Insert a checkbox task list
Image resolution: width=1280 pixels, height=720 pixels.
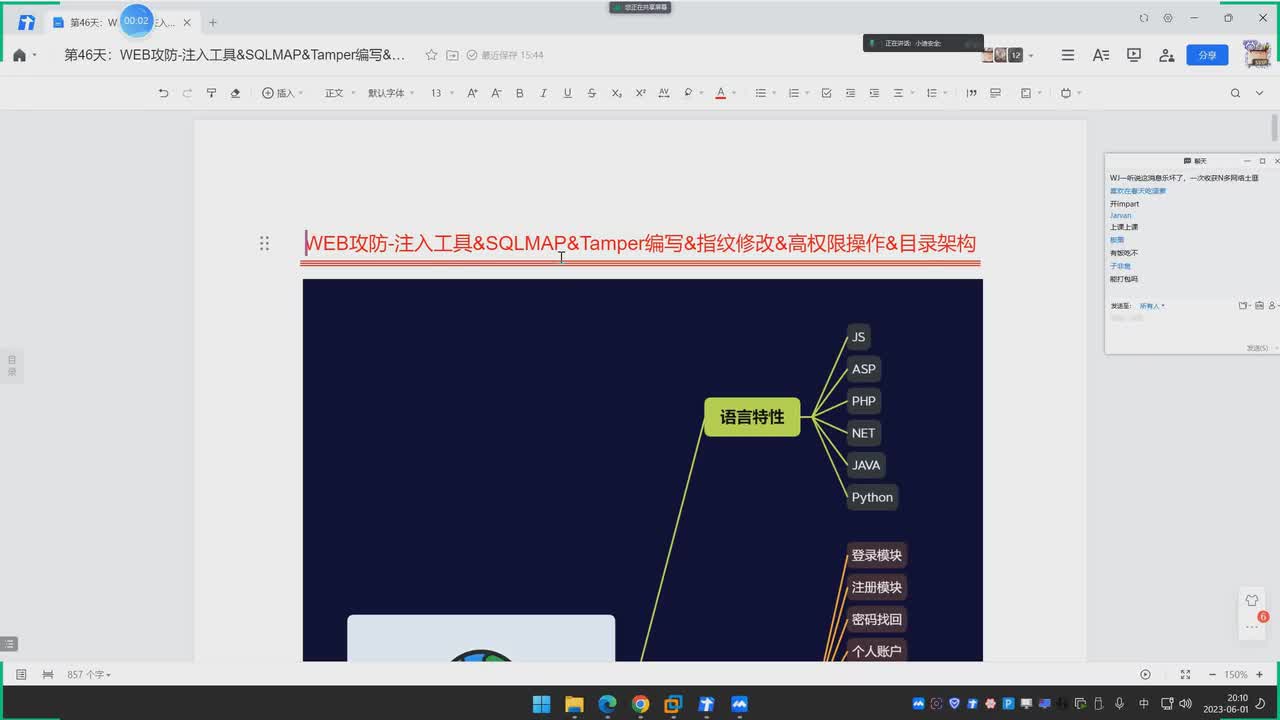pyautogui.click(x=826, y=93)
